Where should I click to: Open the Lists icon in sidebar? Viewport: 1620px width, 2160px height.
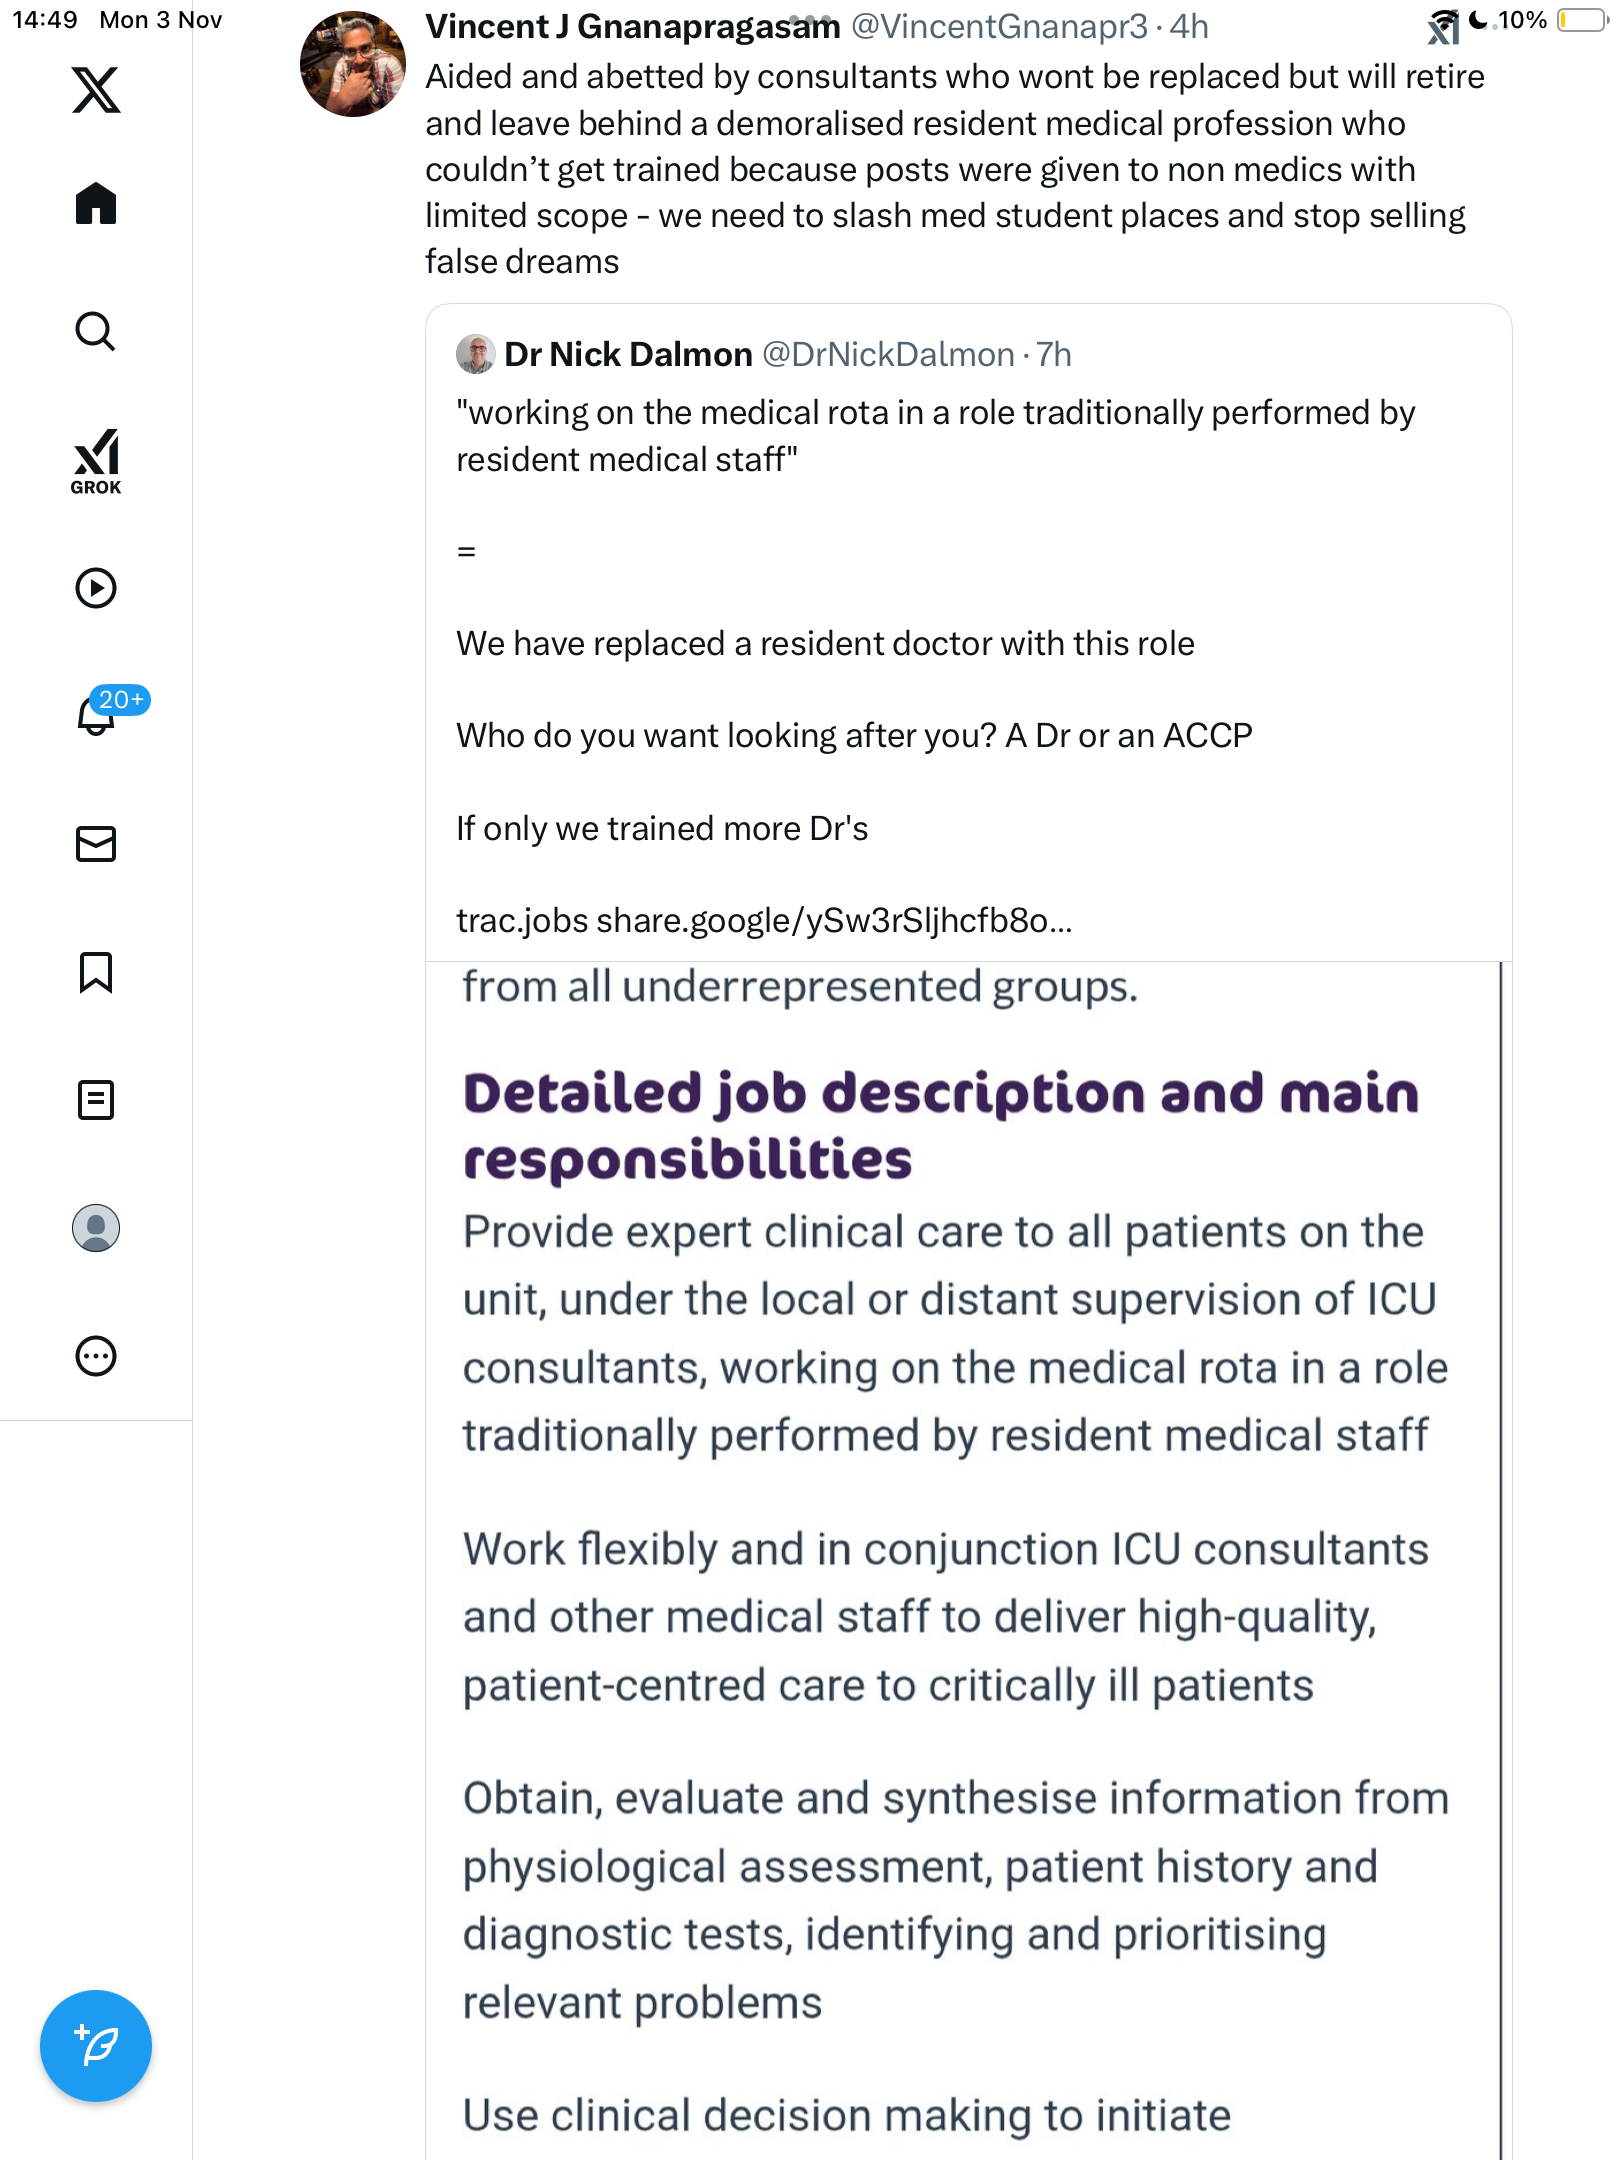96,1100
